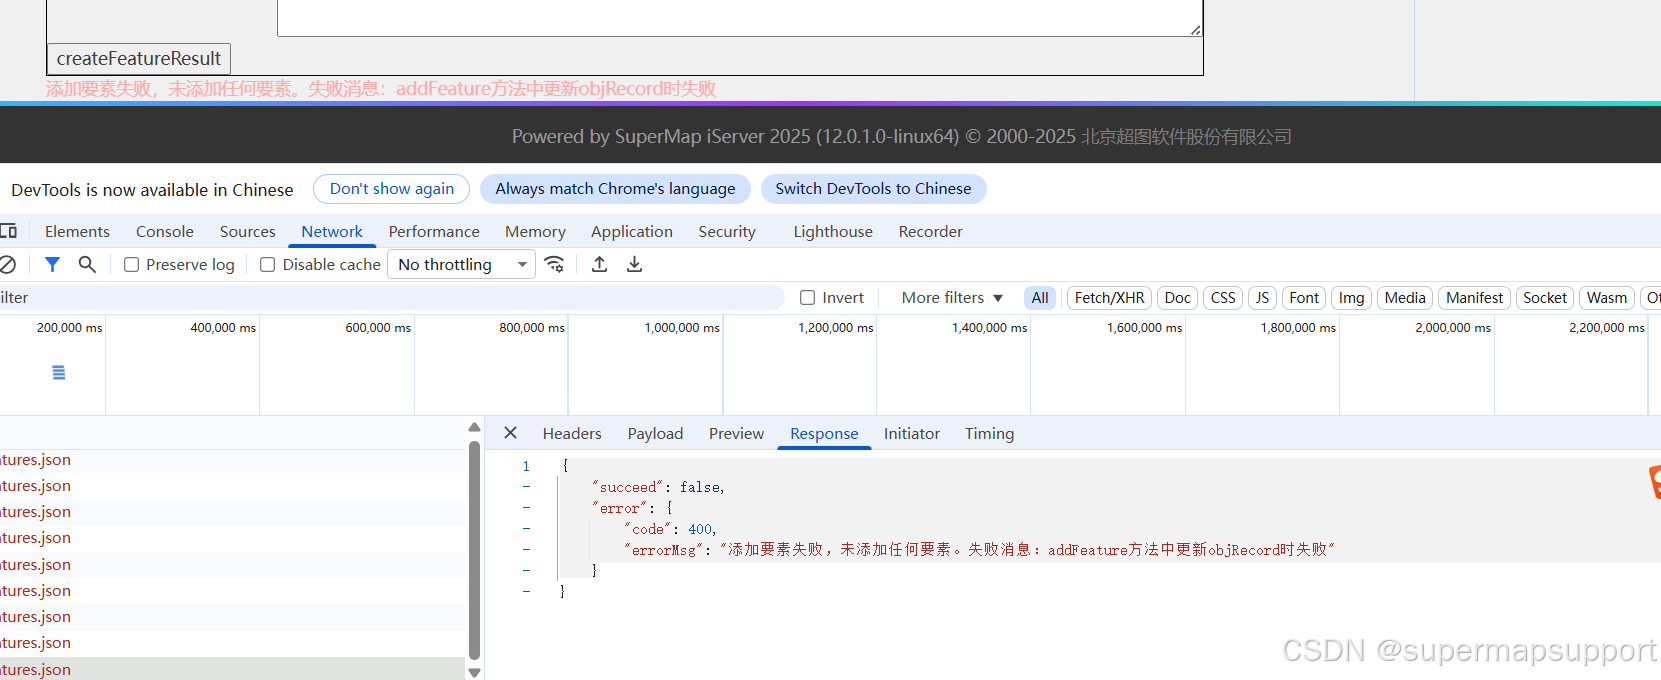Viewport: 1661px width, 680px height.
Task: Filter requests by Fetch/XHR
Action: [1109, 298]
